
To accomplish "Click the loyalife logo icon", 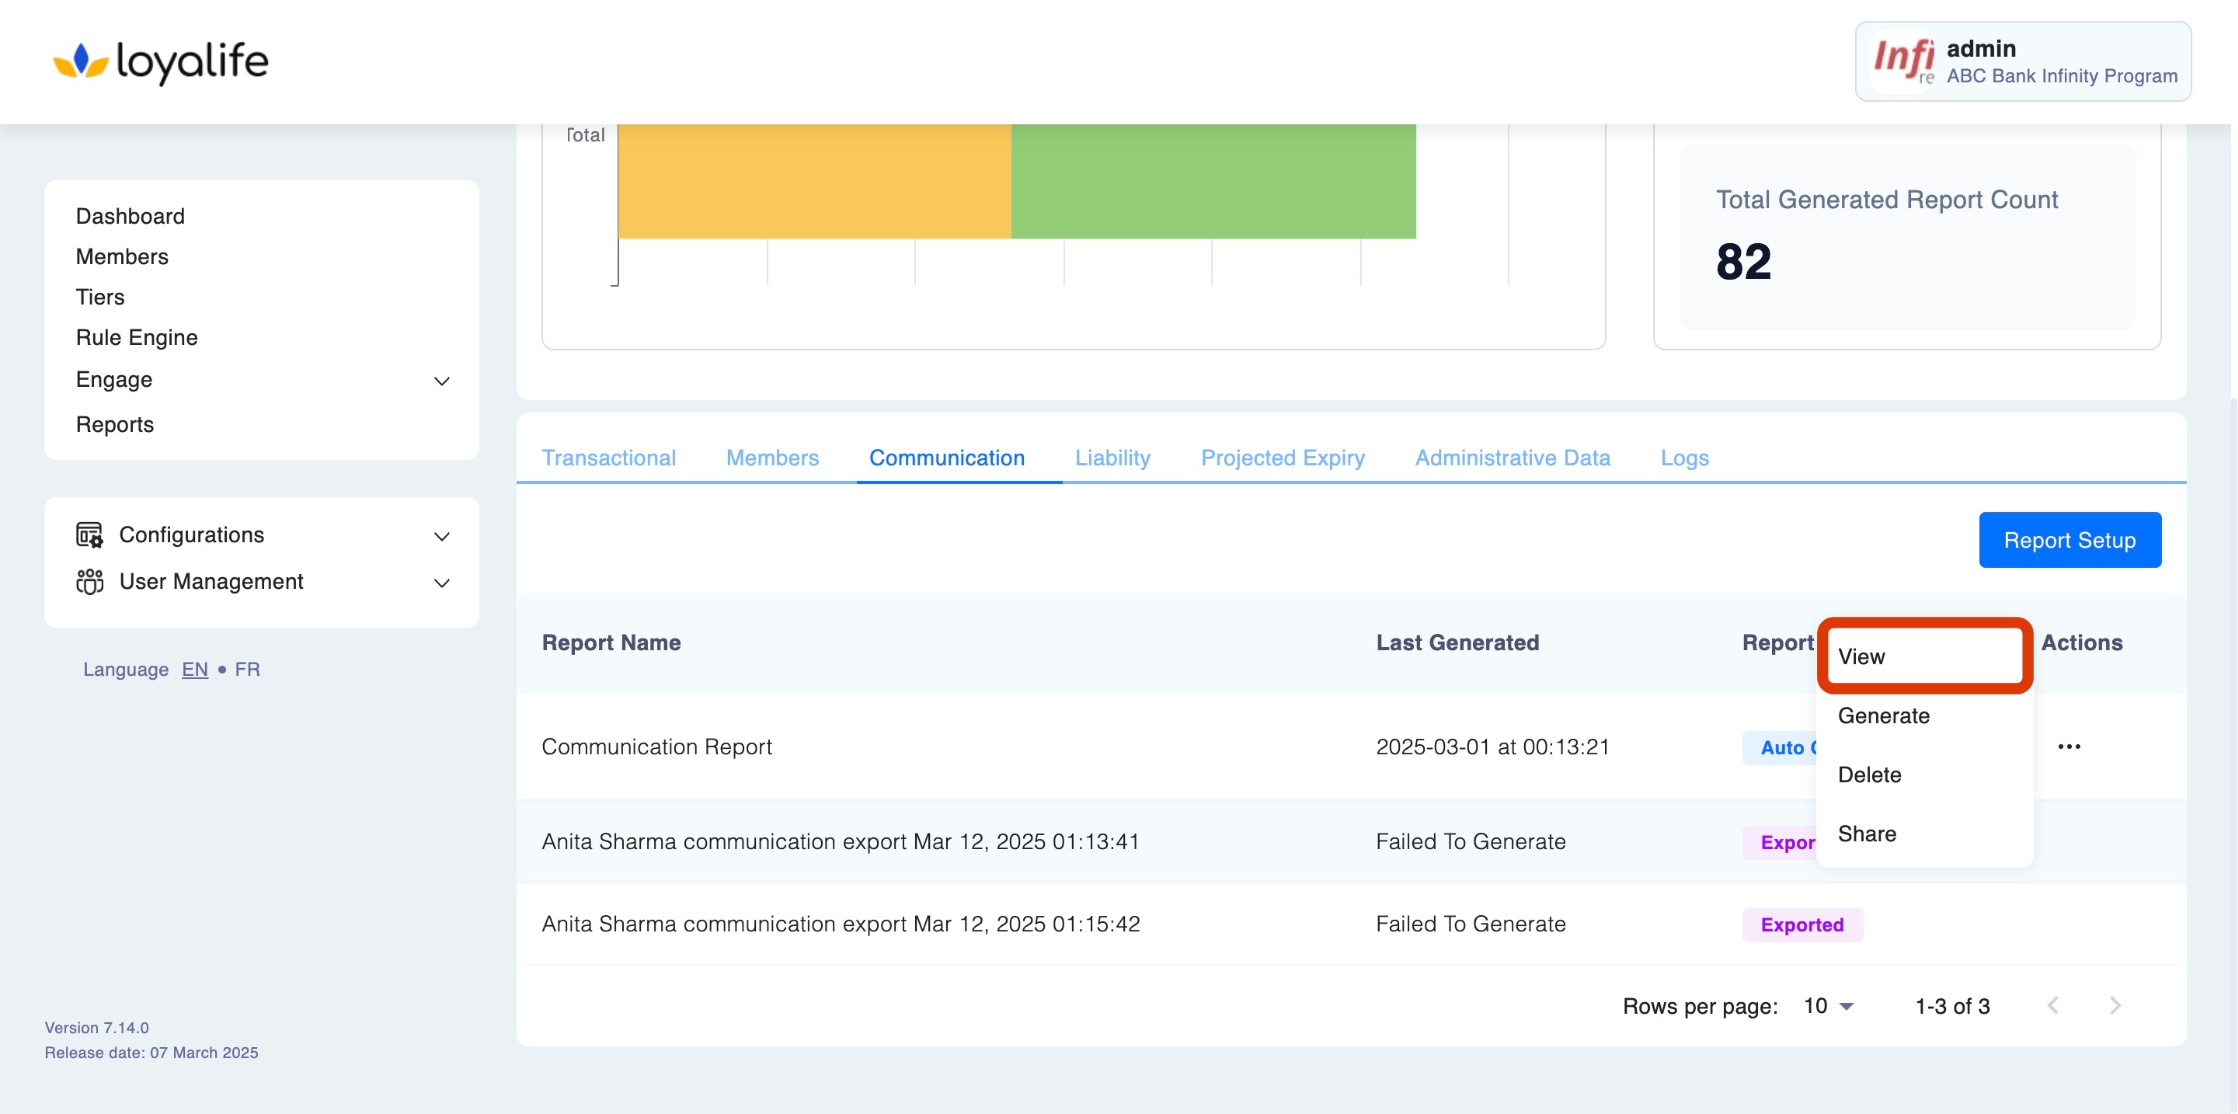I will pos(80,61).
